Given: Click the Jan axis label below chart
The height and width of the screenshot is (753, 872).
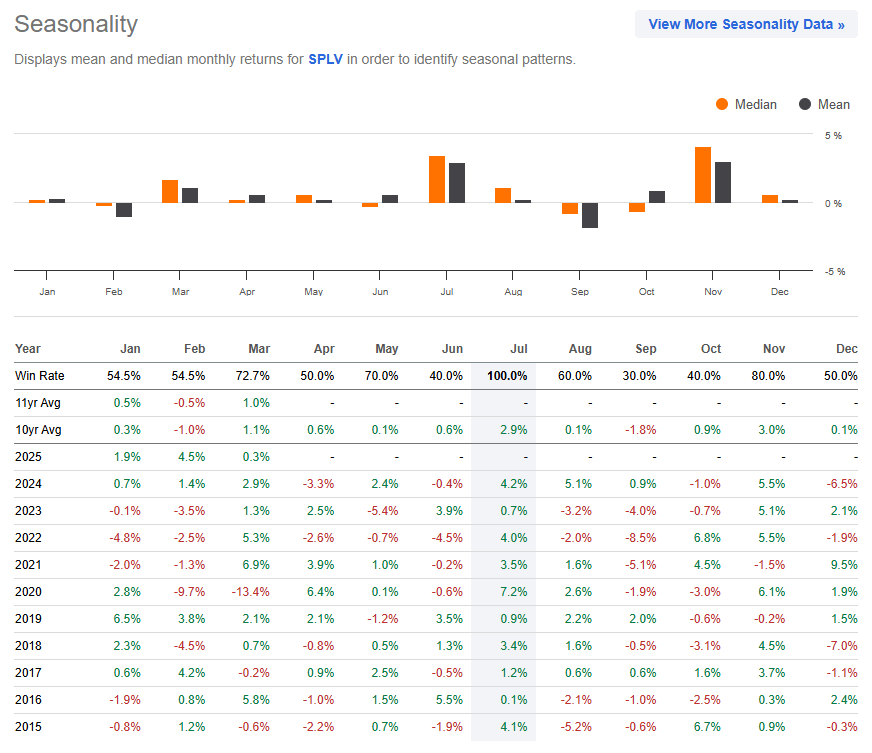Looking at the screenshot, I should point(47,291).
